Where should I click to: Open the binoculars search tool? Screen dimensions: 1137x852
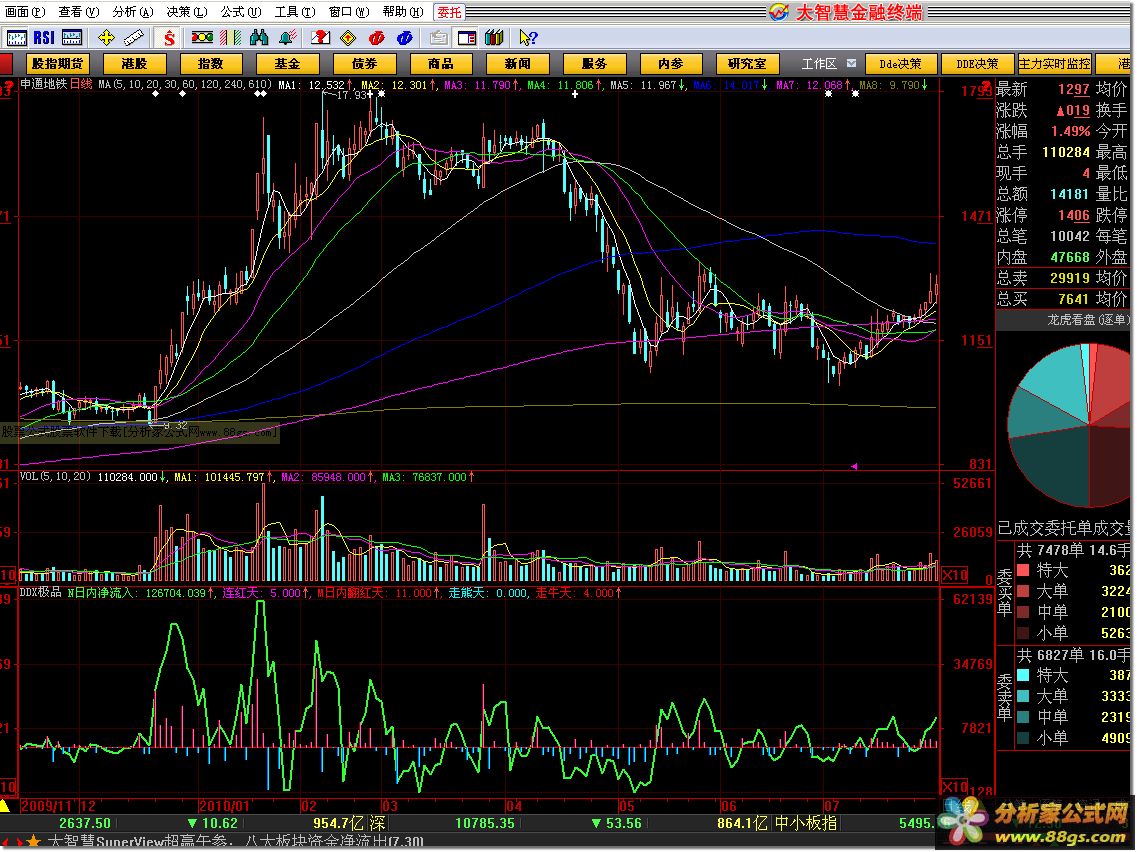(x=259, y=38)
